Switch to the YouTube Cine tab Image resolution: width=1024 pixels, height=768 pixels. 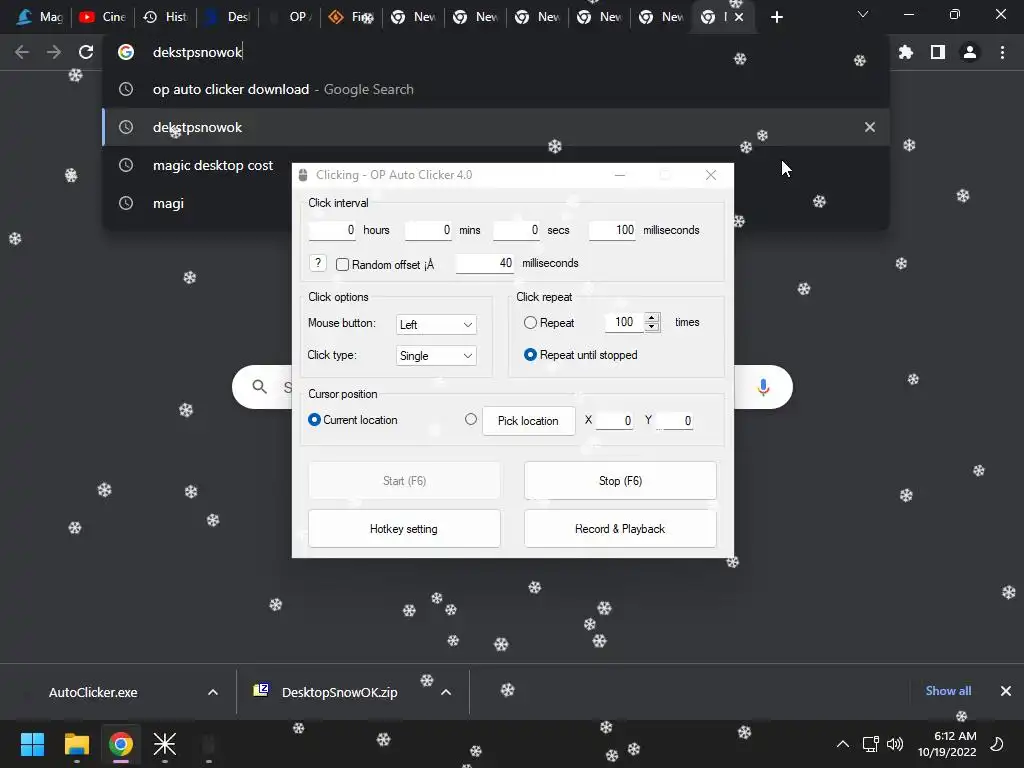click(x=102, y=17)
